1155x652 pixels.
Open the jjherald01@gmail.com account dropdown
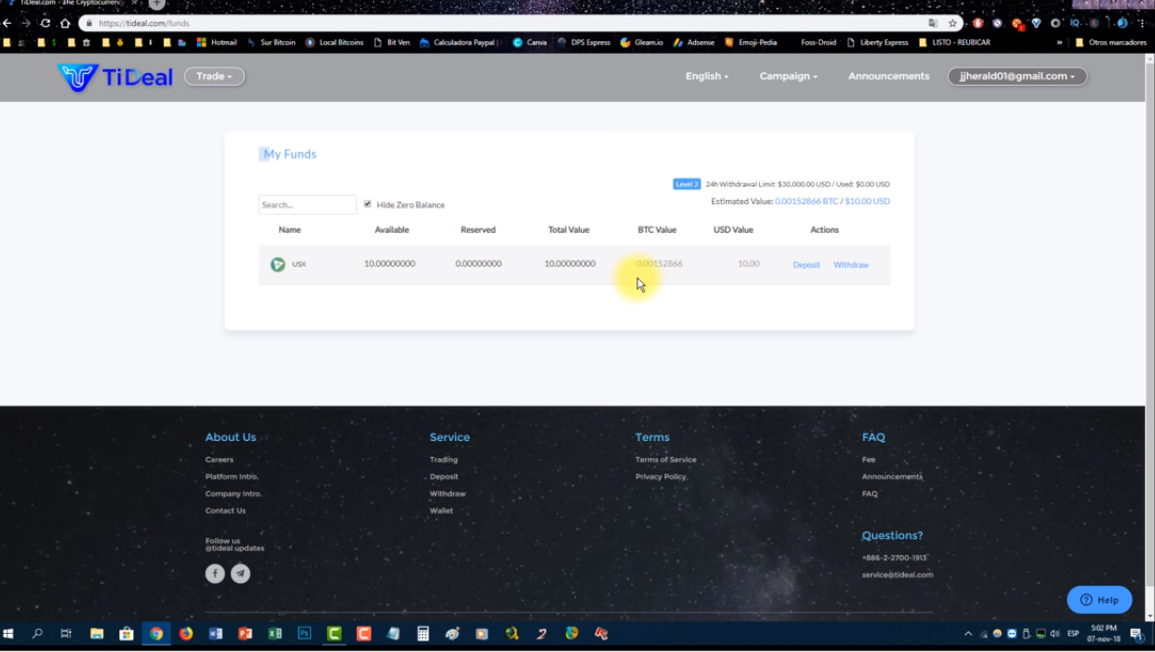1017,76
